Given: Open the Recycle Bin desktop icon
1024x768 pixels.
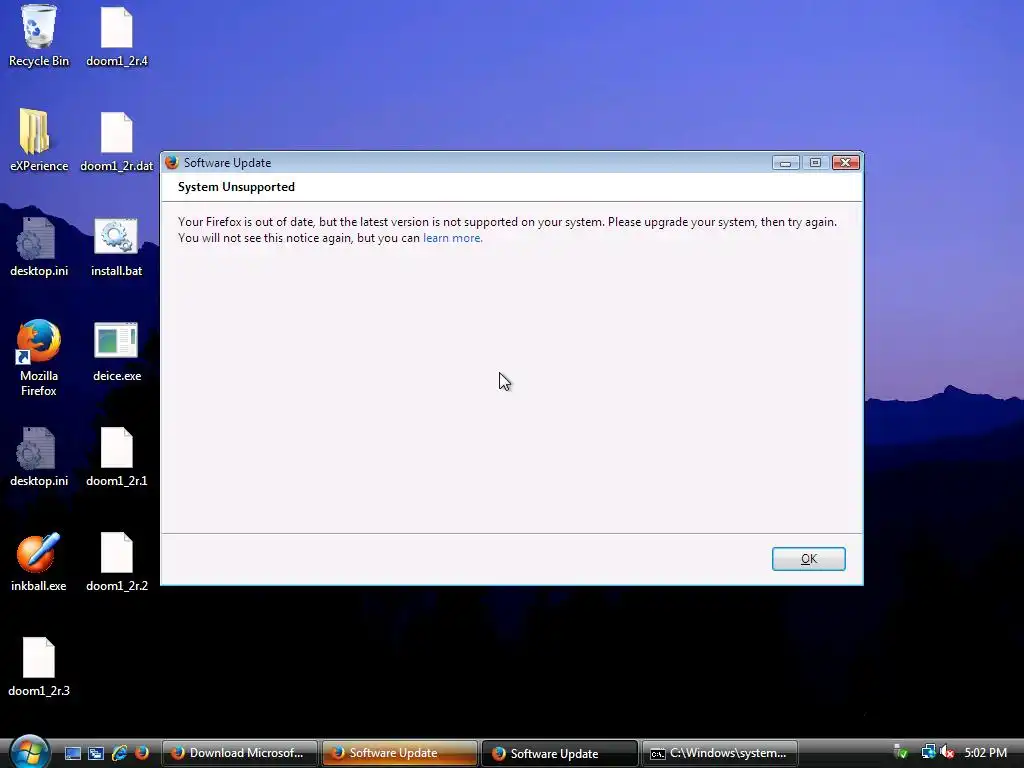Looking at the screenshot, I should (x=39, y=36).
